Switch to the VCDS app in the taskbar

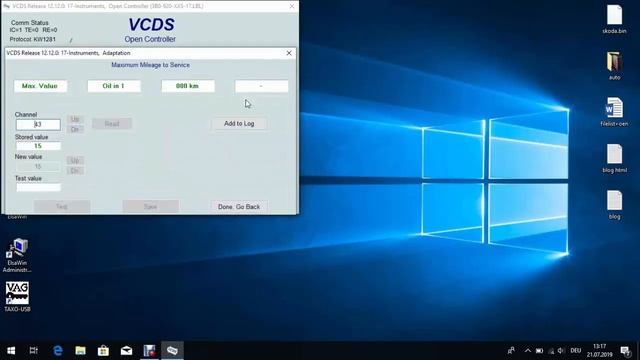(x=149, y=350)
